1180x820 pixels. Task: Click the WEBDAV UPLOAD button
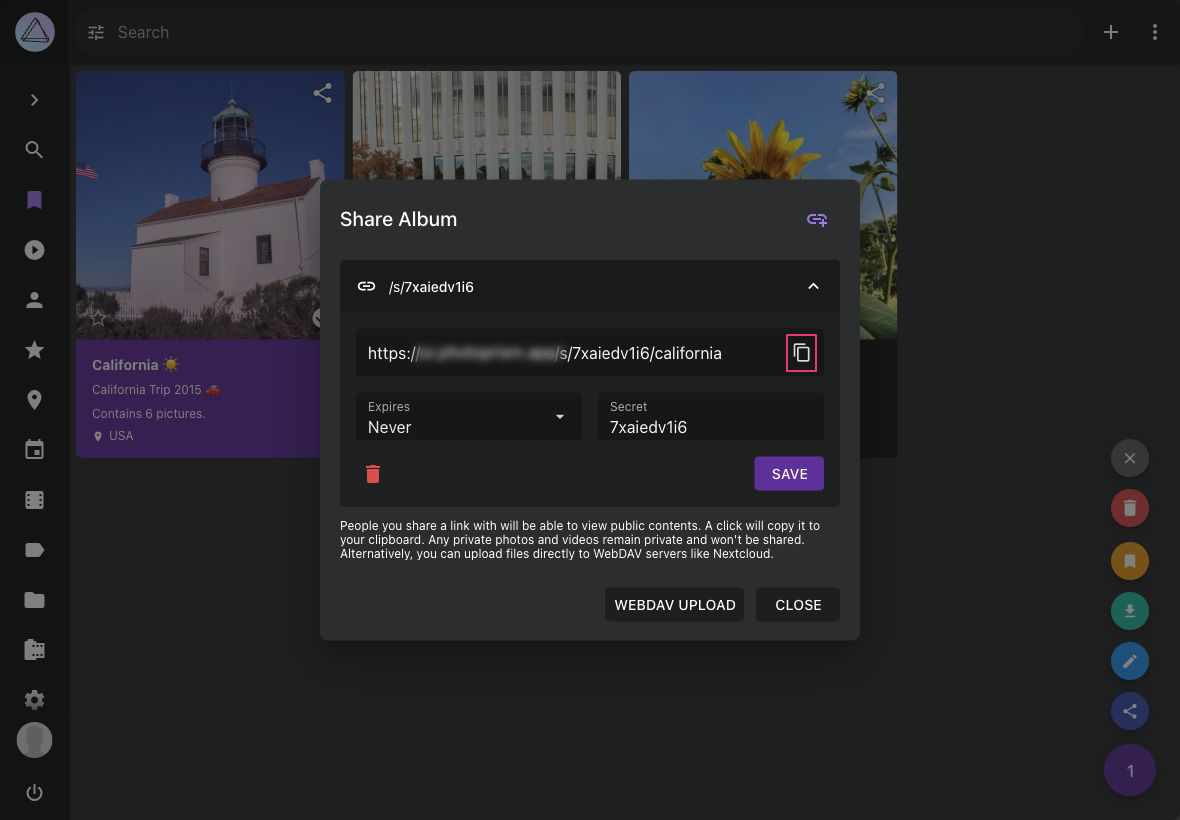pos(674,604)
